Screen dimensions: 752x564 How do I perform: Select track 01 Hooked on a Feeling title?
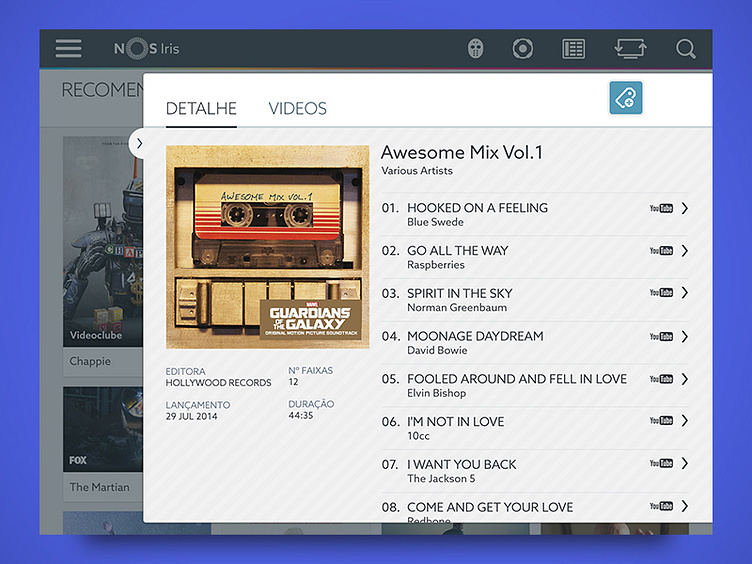pos(477,208)
